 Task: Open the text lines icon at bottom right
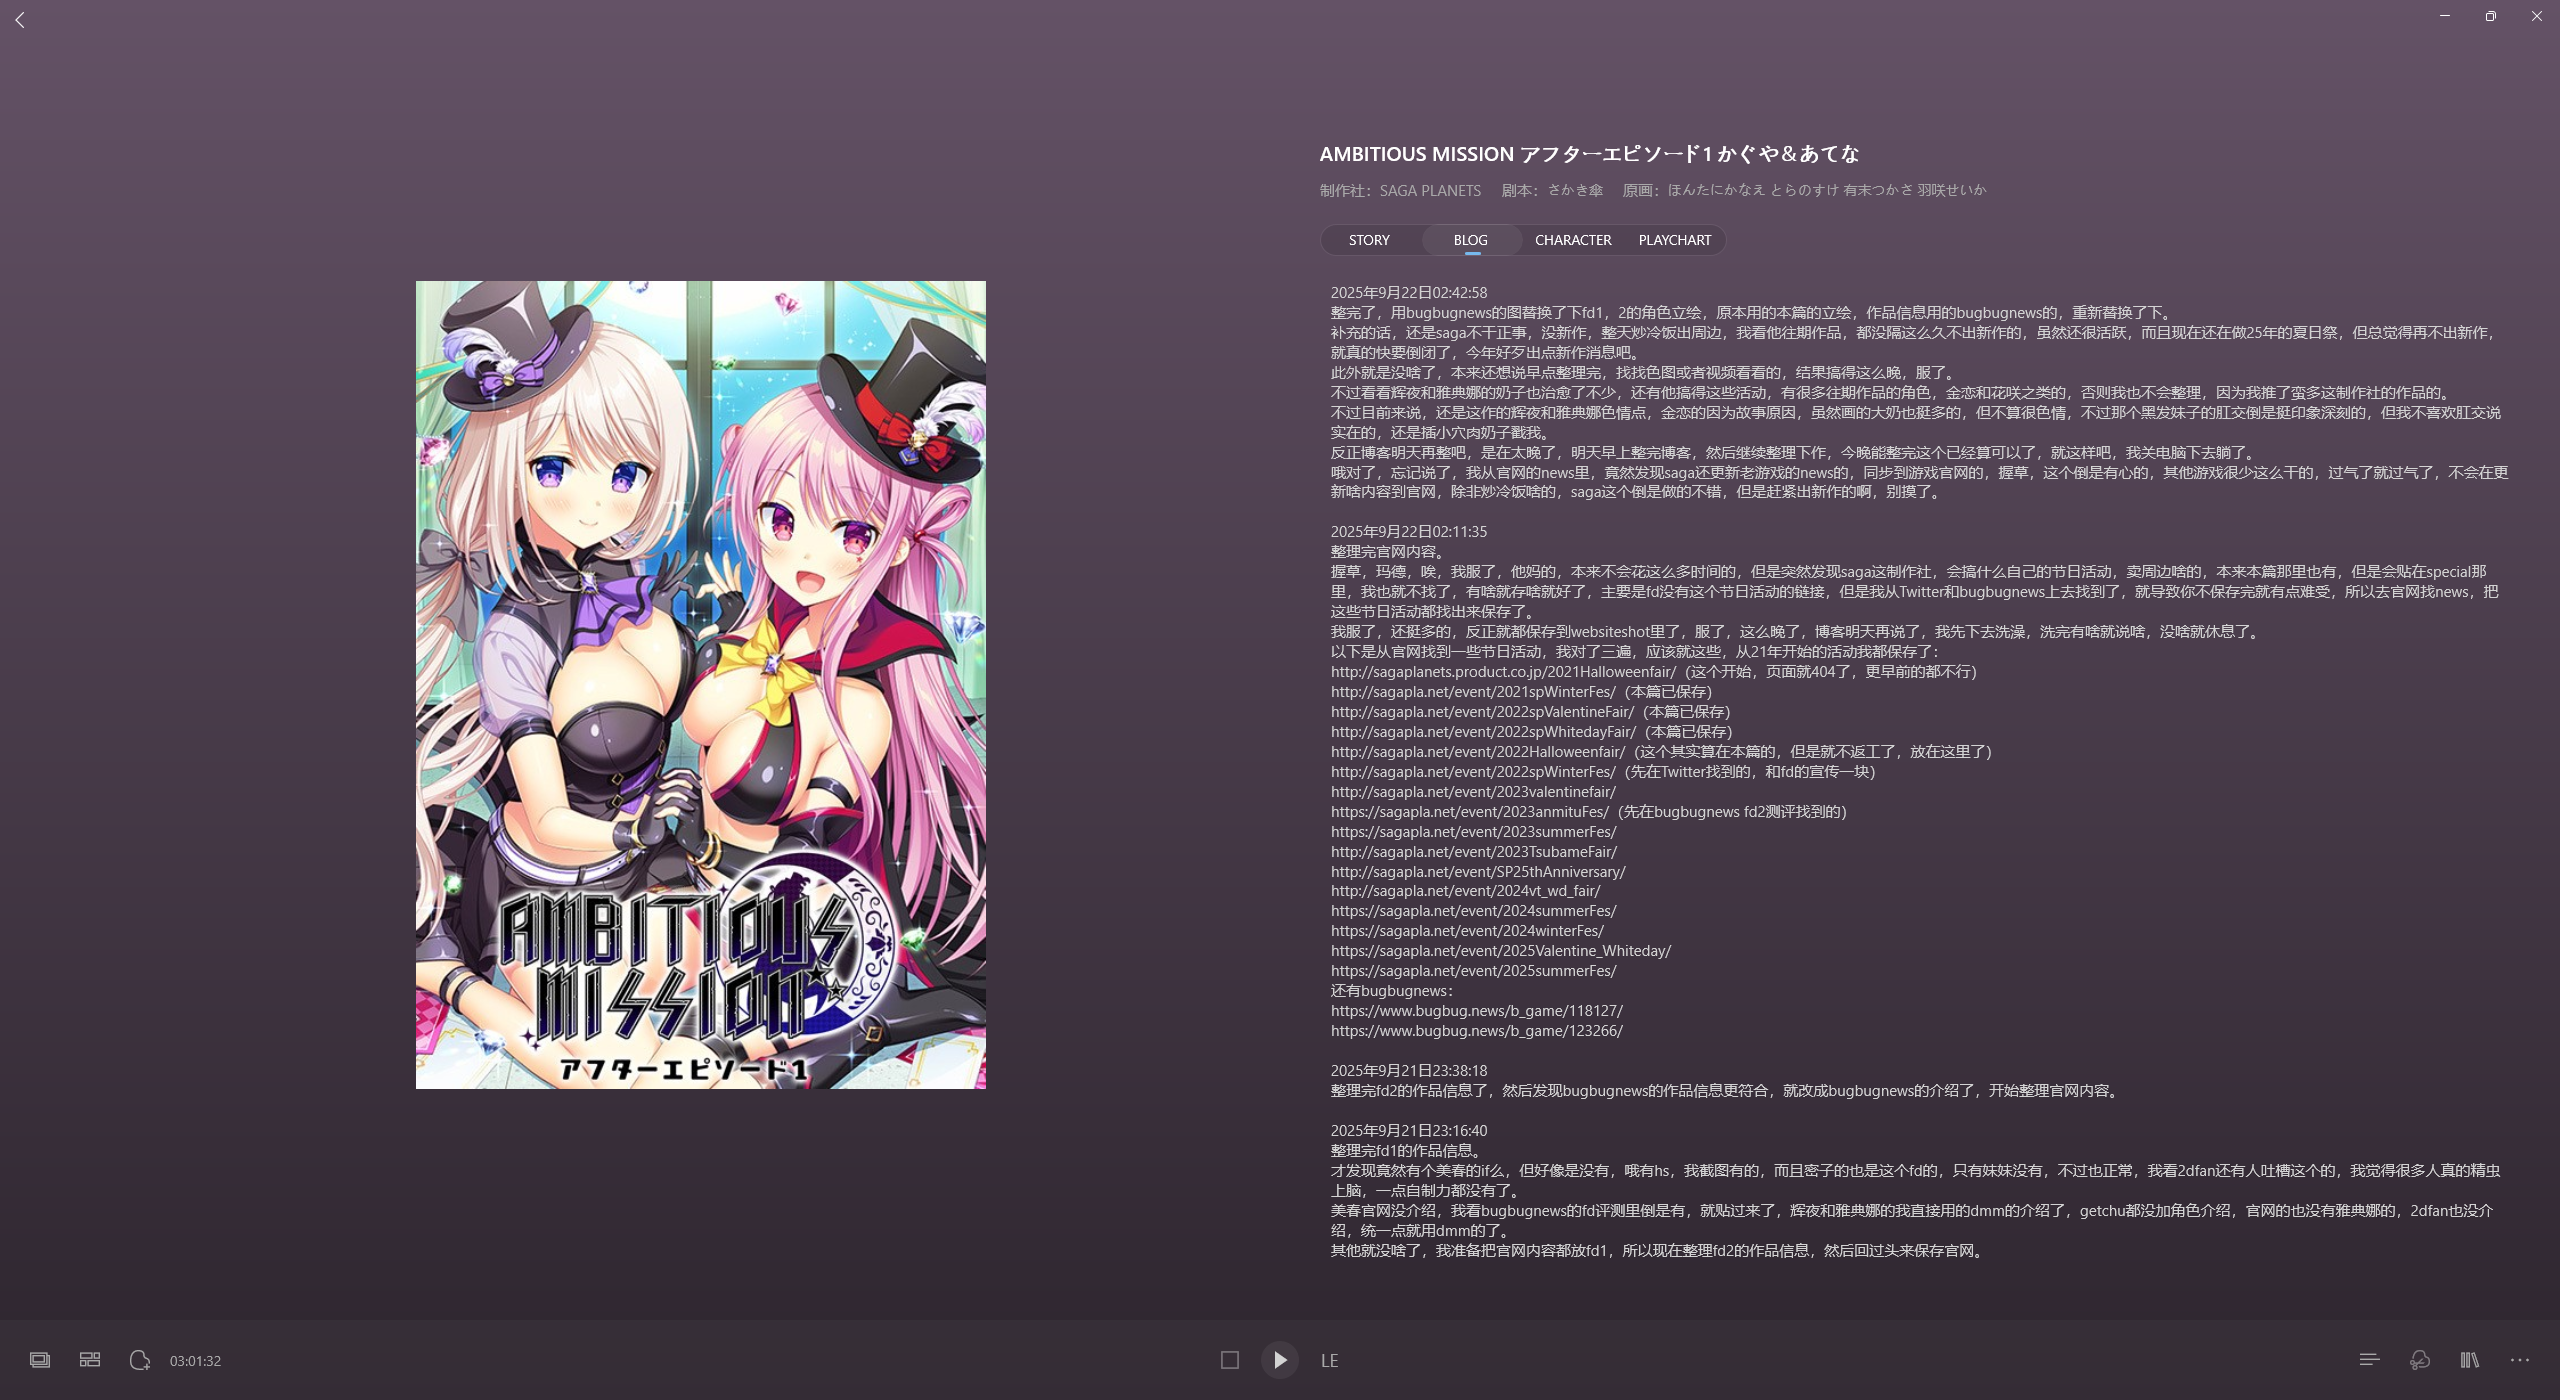click(2369, 1360)
